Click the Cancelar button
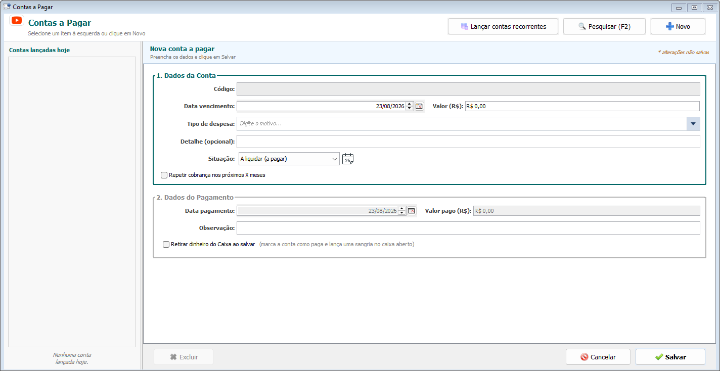 (x=598, y=357)
